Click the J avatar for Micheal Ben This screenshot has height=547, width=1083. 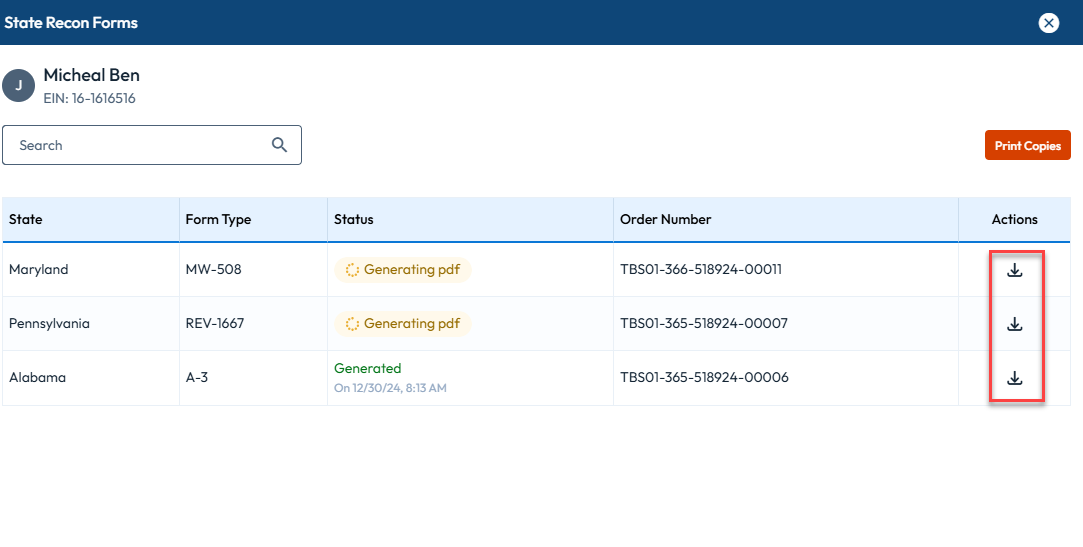[18, 86]
